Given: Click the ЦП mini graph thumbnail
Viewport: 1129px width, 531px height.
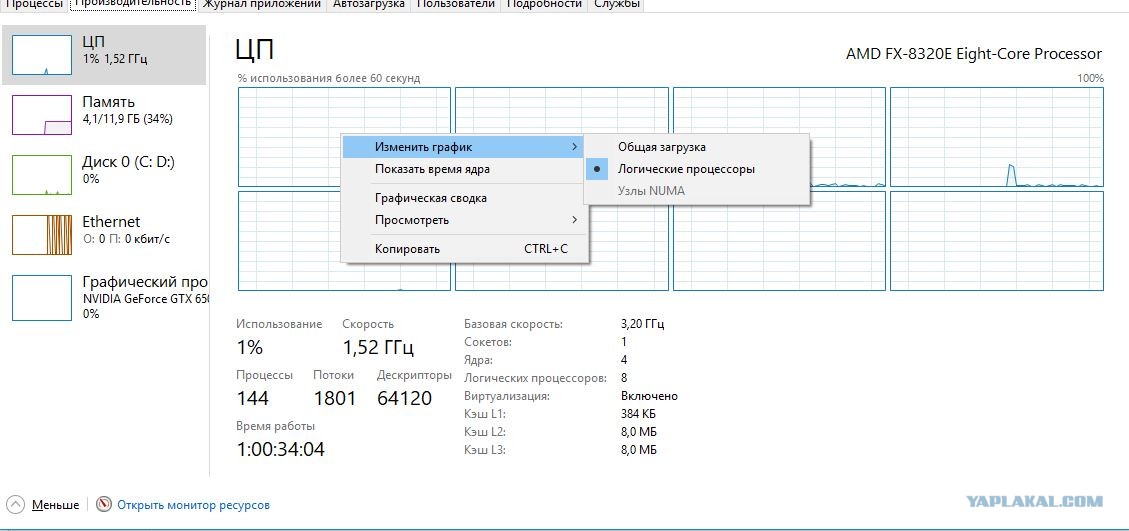Looking at the screenshot, I should [42, 55].
